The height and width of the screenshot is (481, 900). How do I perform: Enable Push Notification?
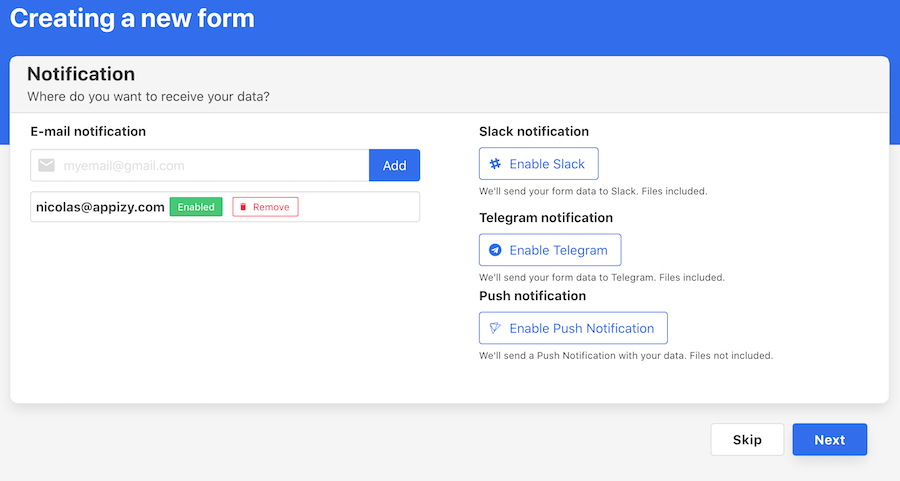573,328
